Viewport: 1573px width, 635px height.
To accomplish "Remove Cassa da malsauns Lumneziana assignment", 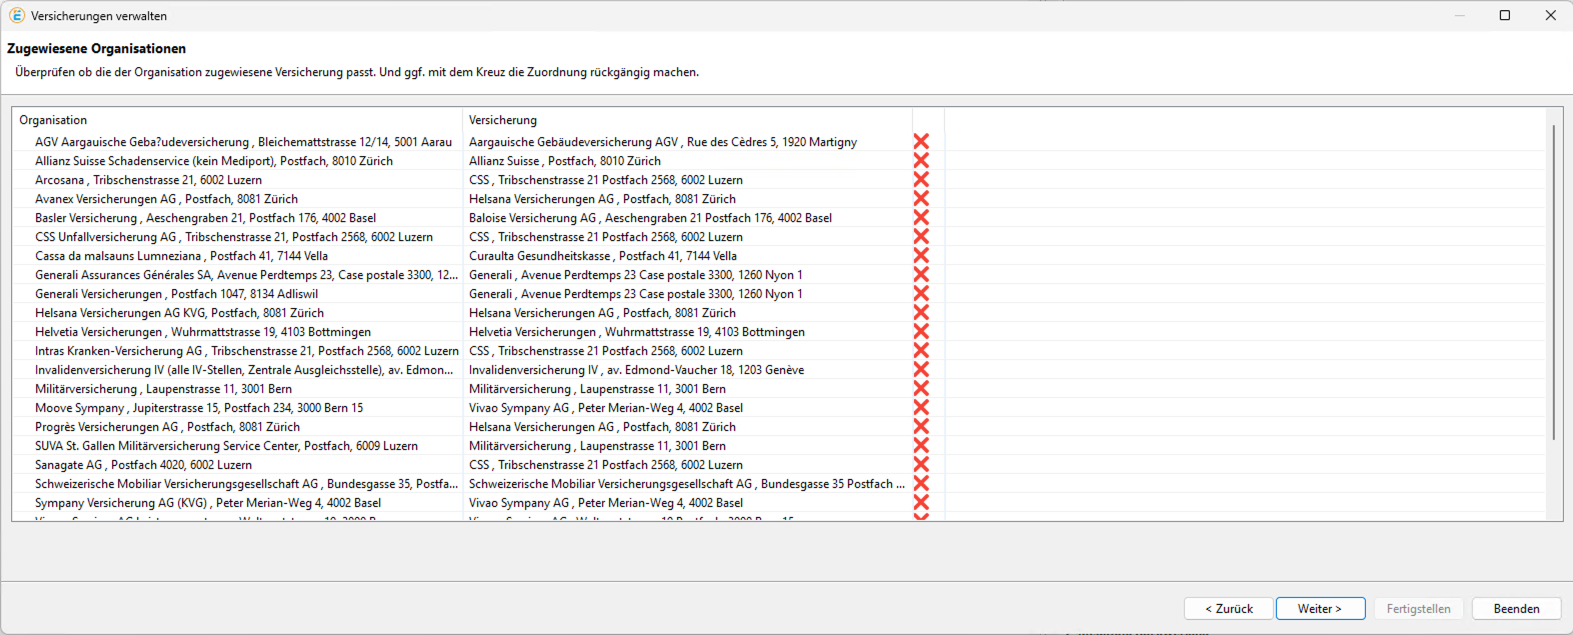I will (x=921, y=256).
